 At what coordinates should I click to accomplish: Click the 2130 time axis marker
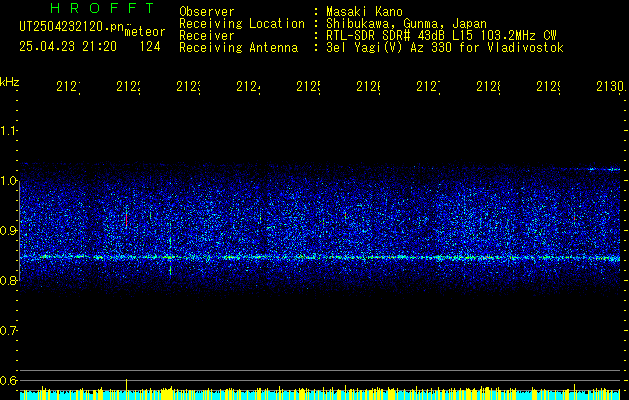pos(611,87)
